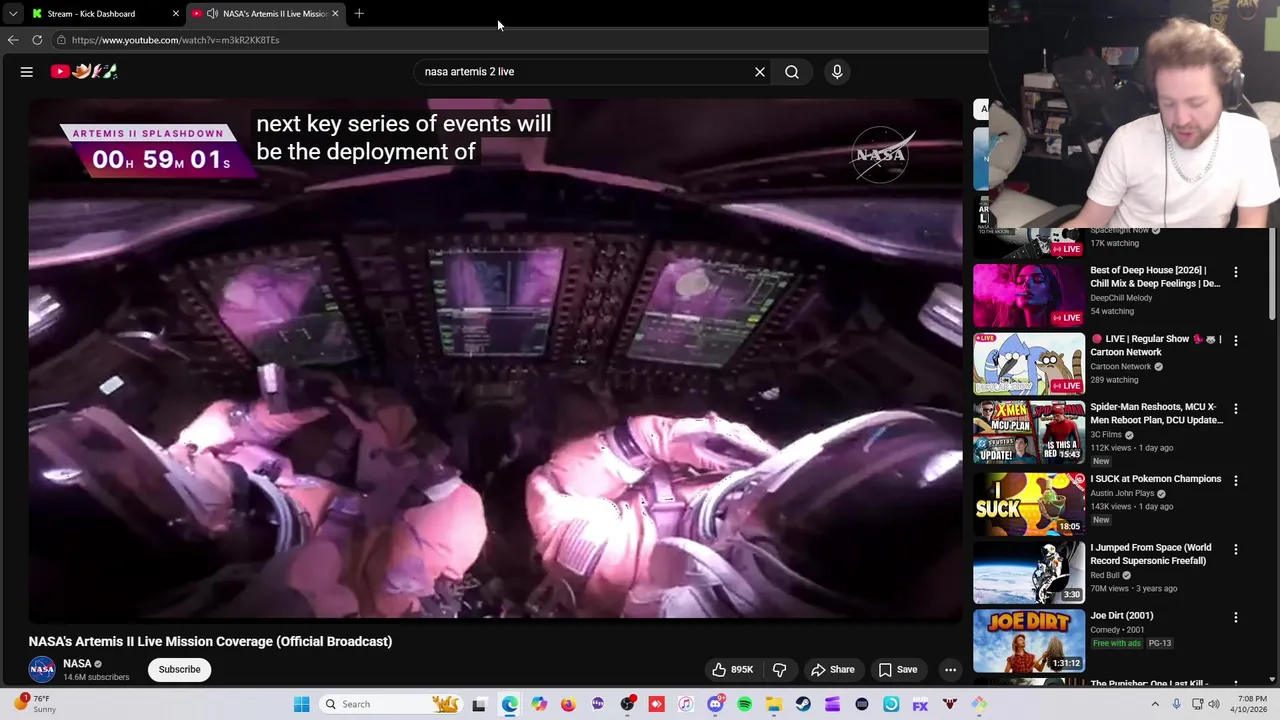This screenshot has width=1280, height=720.
Task: Open options for Joe Dirt movie
Action: coord(1235,617)
